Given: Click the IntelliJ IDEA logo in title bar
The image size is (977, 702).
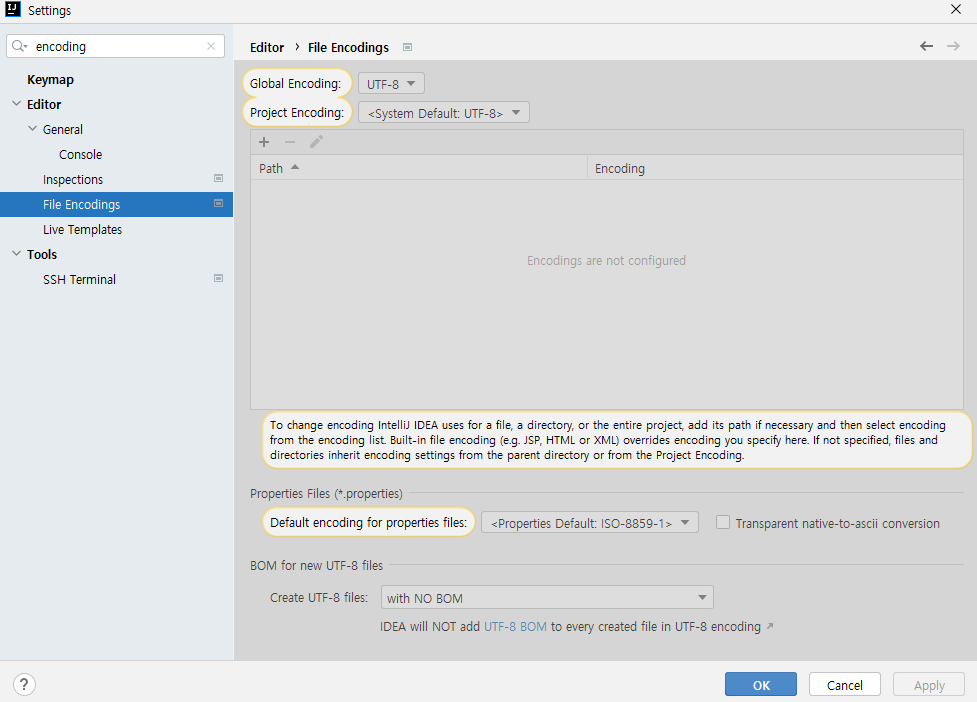Looking at the screenshot, I should pos(13,9).
